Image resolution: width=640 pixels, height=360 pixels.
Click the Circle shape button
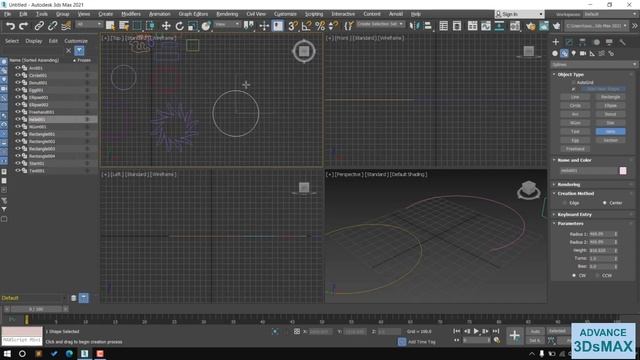(575, 106)
